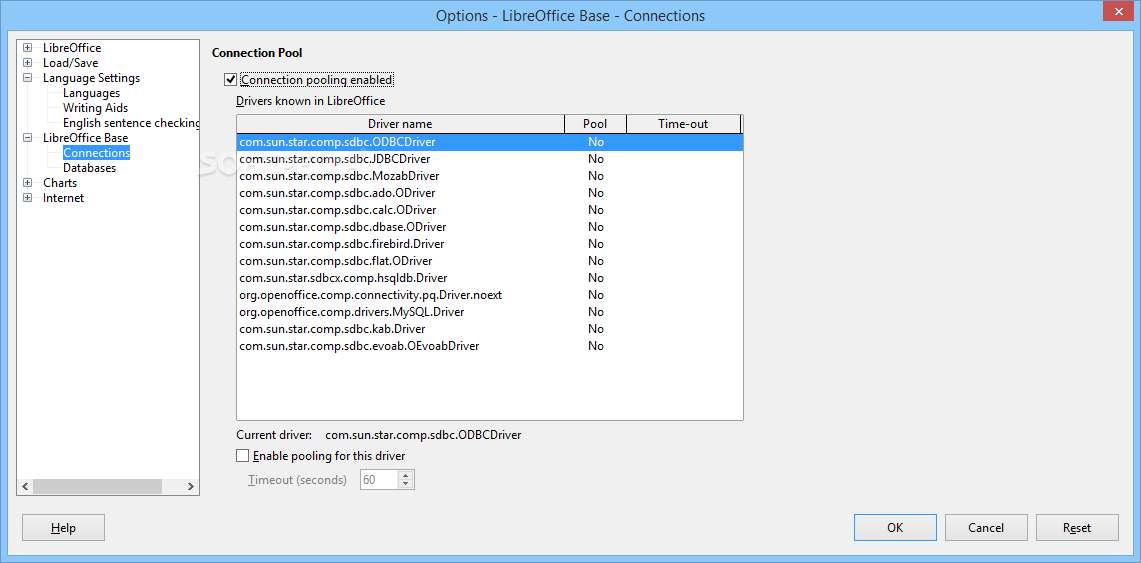
Task: Increase Timeout with up spinner arrow
Action: (x=406, y=476)
